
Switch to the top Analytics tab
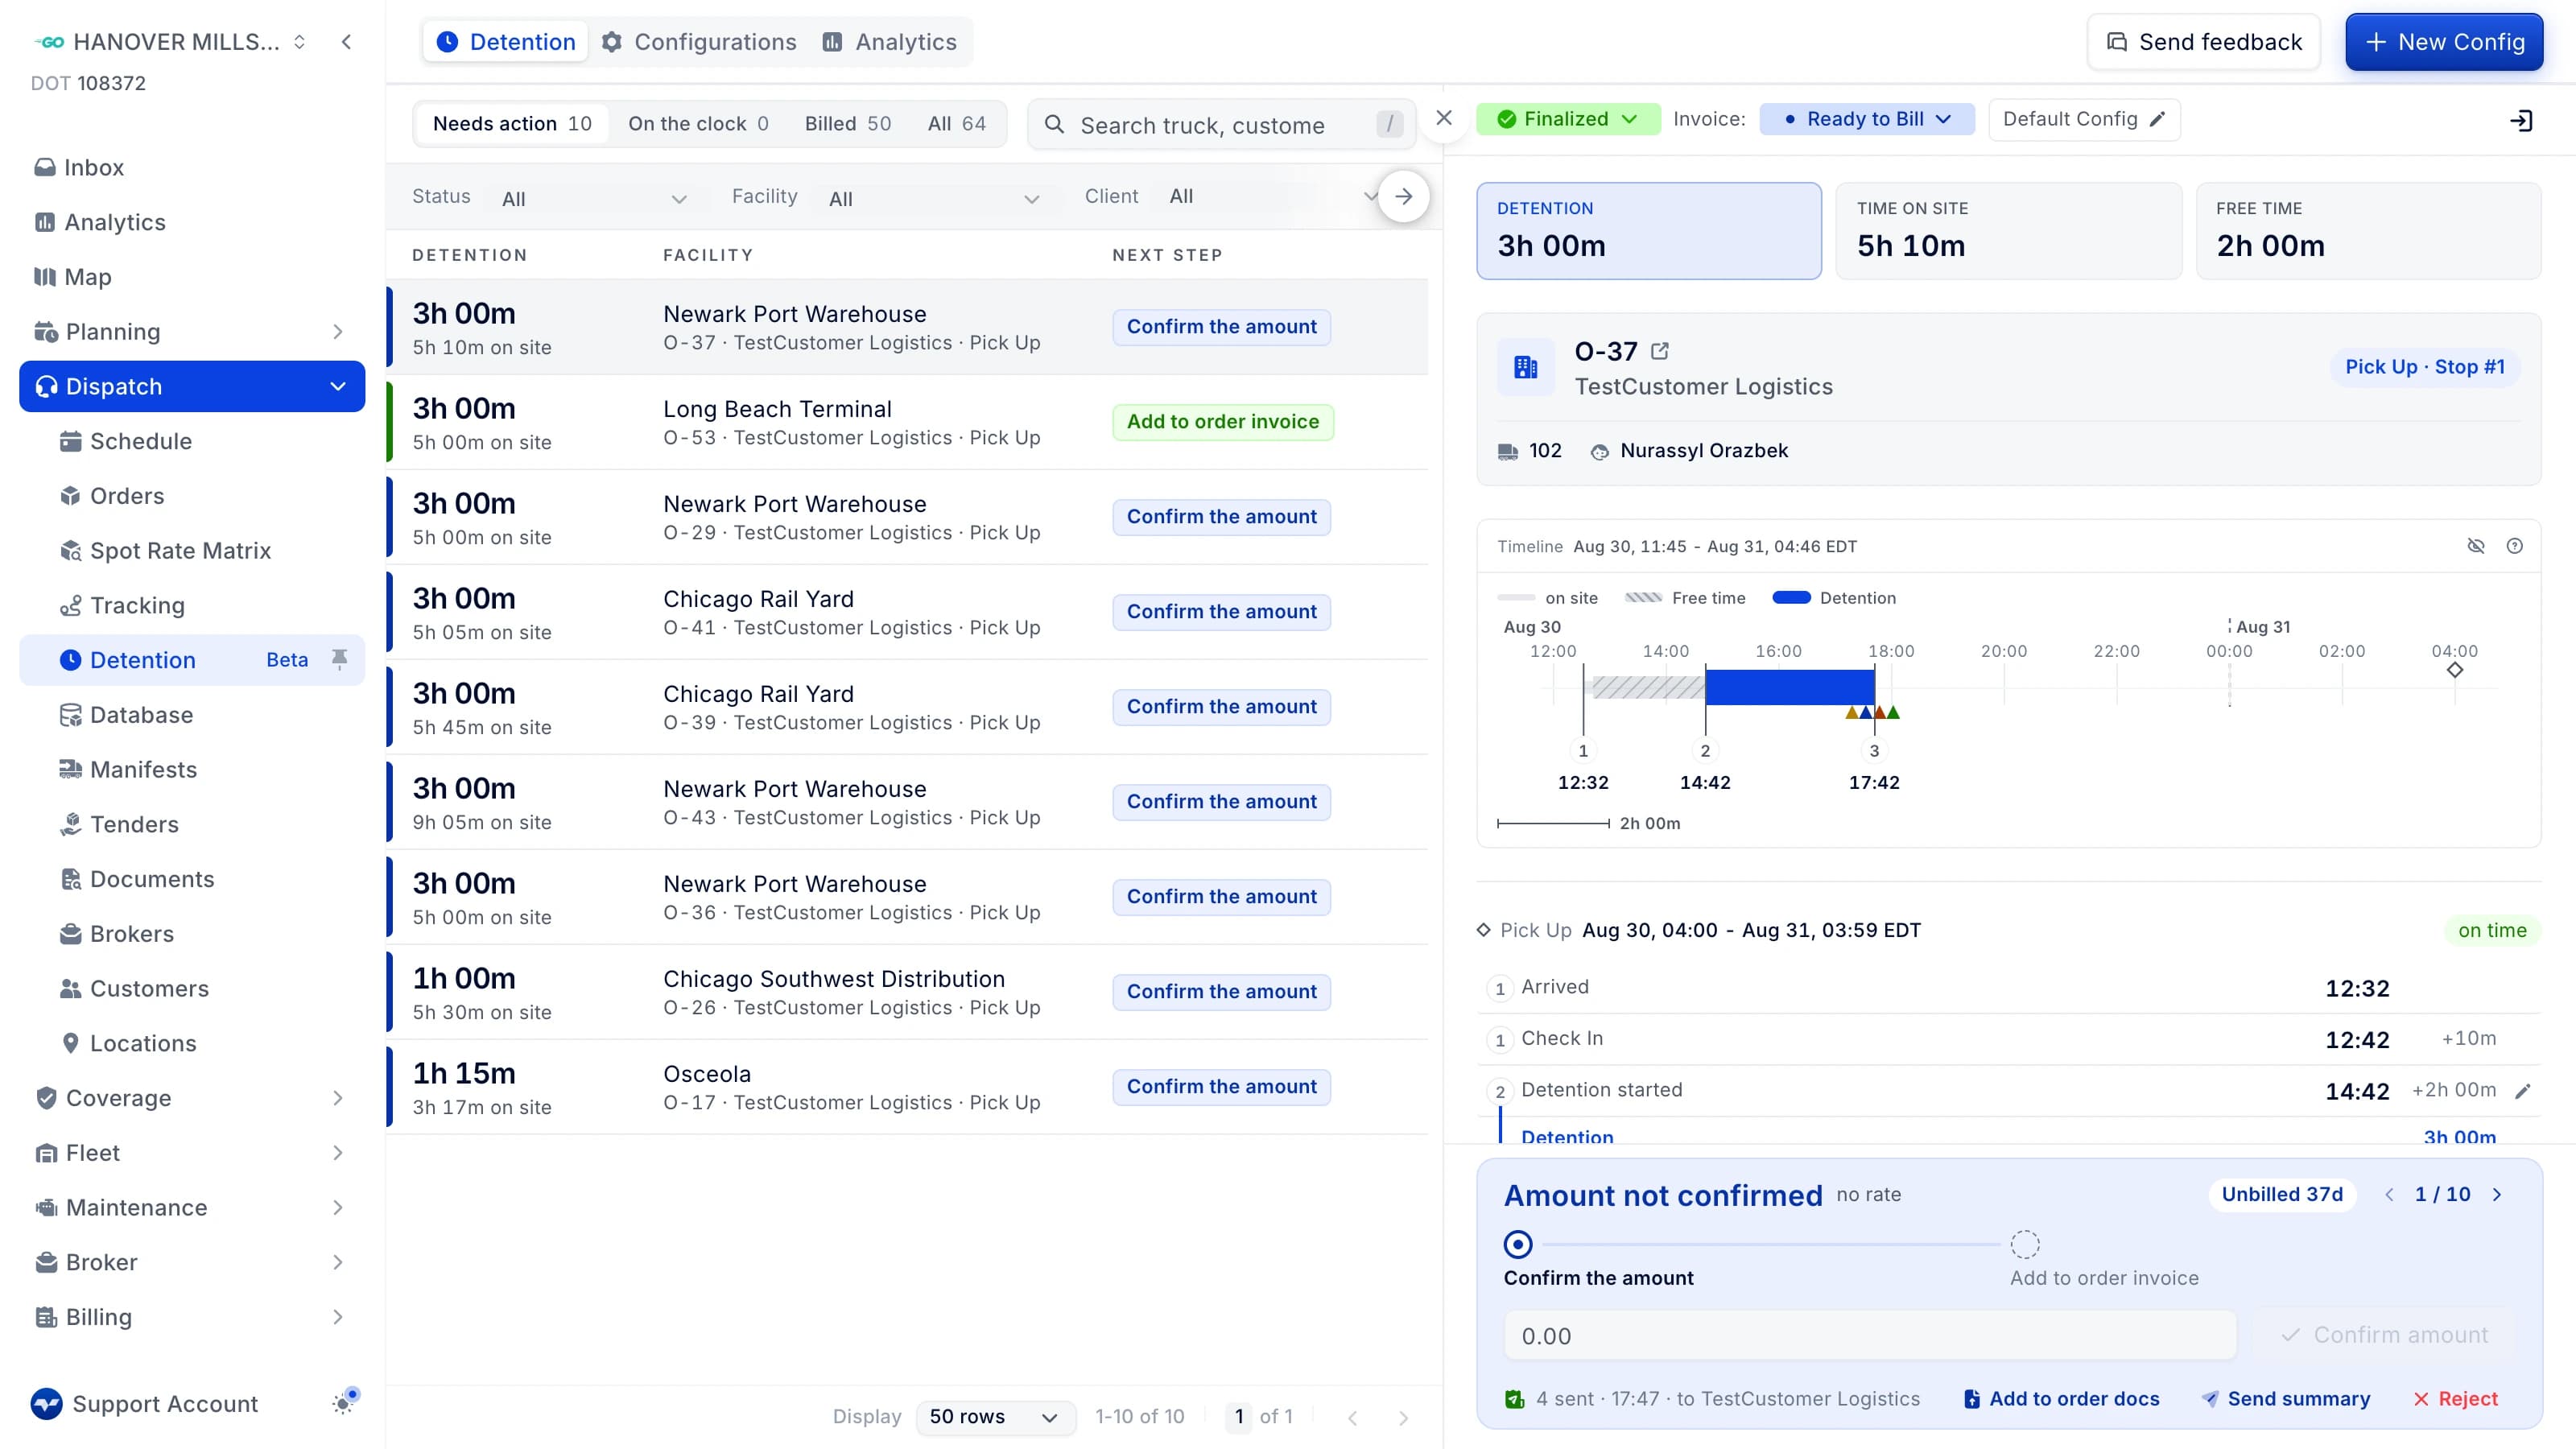tap(890, 42)
